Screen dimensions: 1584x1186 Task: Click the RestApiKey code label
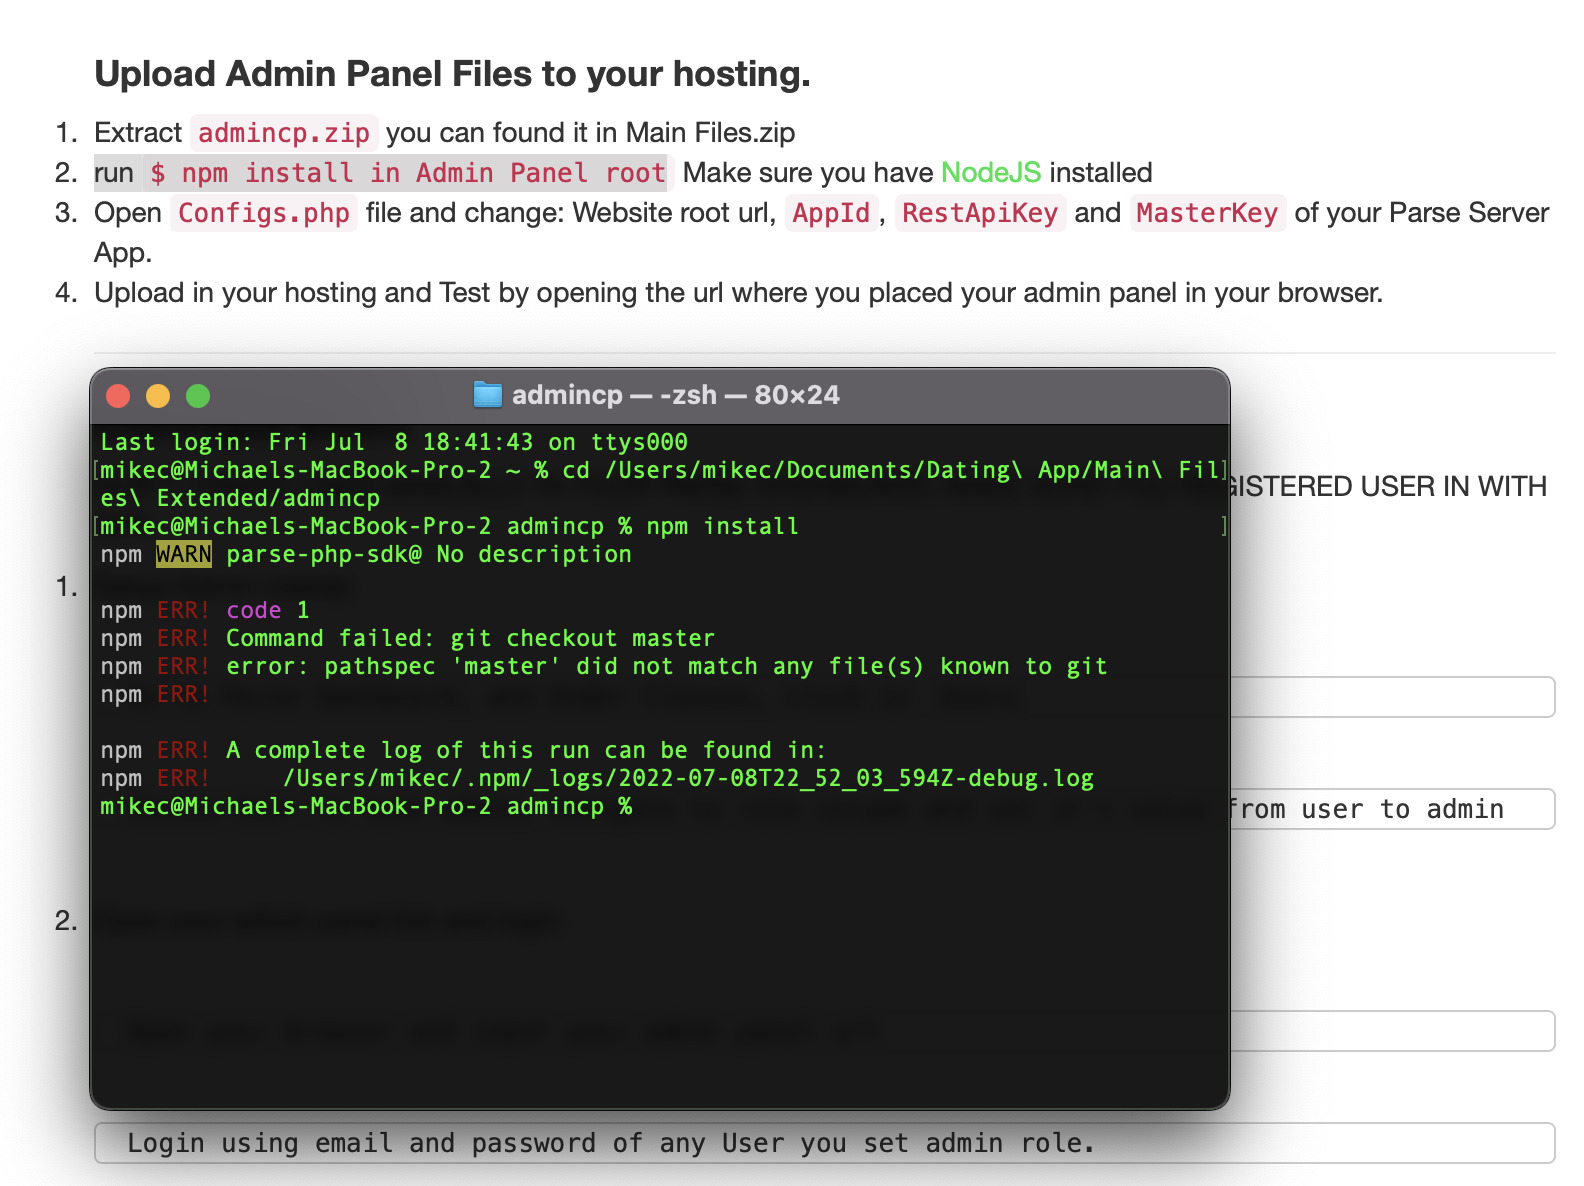[x=980, y=213]
